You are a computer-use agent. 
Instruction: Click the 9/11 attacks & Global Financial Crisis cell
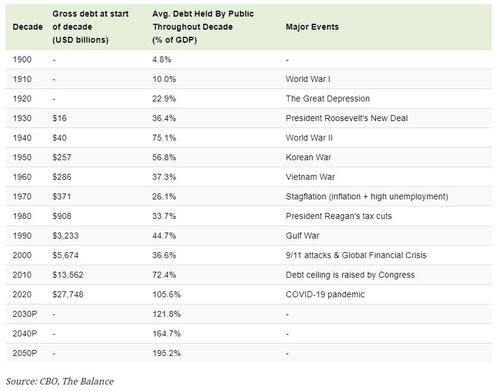point(356,255)
